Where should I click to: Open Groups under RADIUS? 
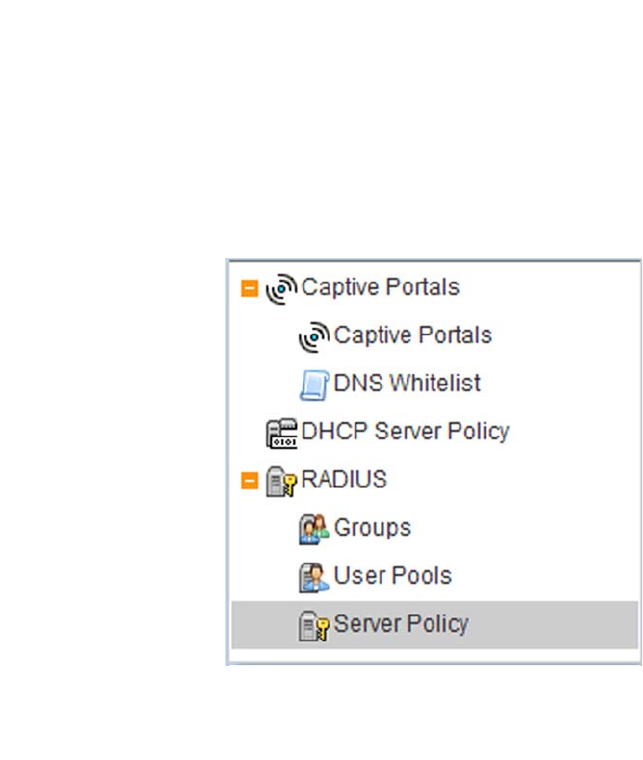tap(372, 528)
